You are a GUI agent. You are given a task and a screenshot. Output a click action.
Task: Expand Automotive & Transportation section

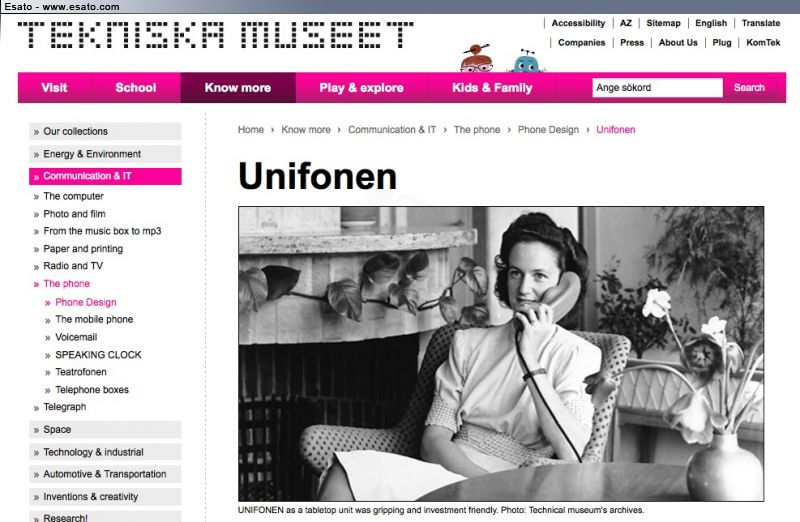(105, 474)
